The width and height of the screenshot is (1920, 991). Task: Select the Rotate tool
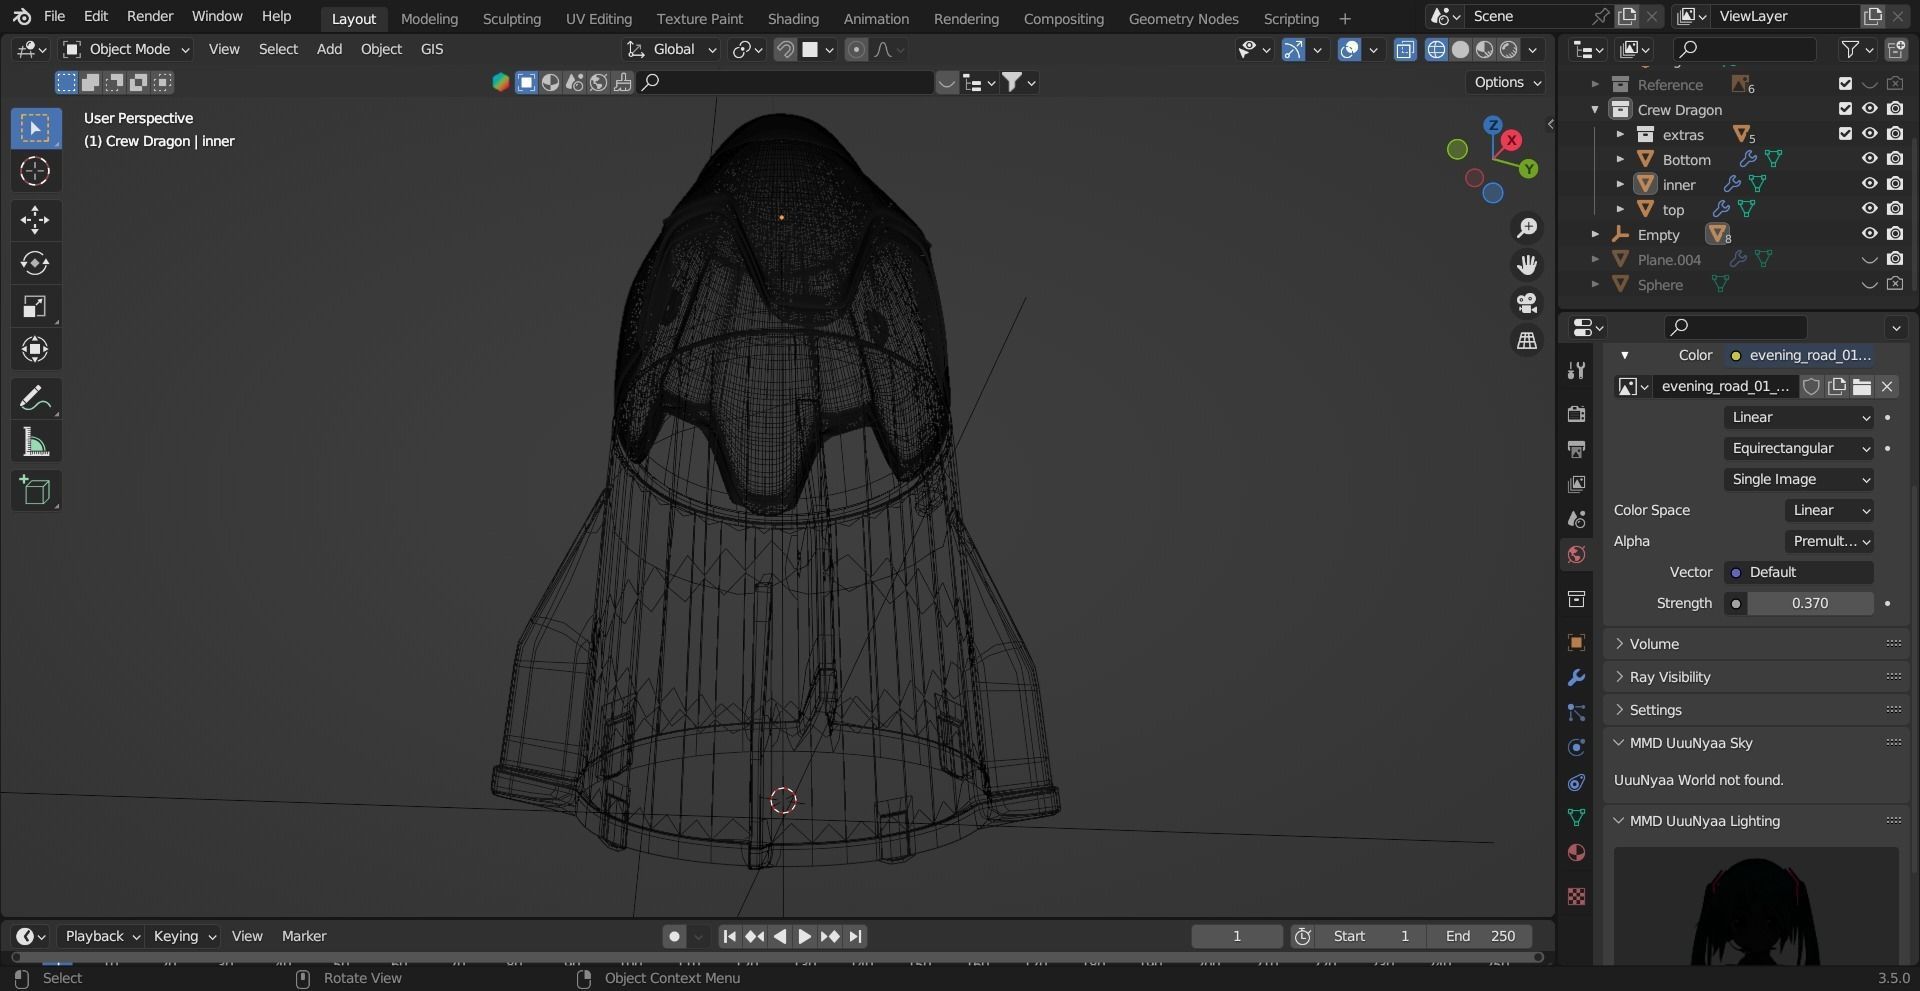tap(35, 263)
